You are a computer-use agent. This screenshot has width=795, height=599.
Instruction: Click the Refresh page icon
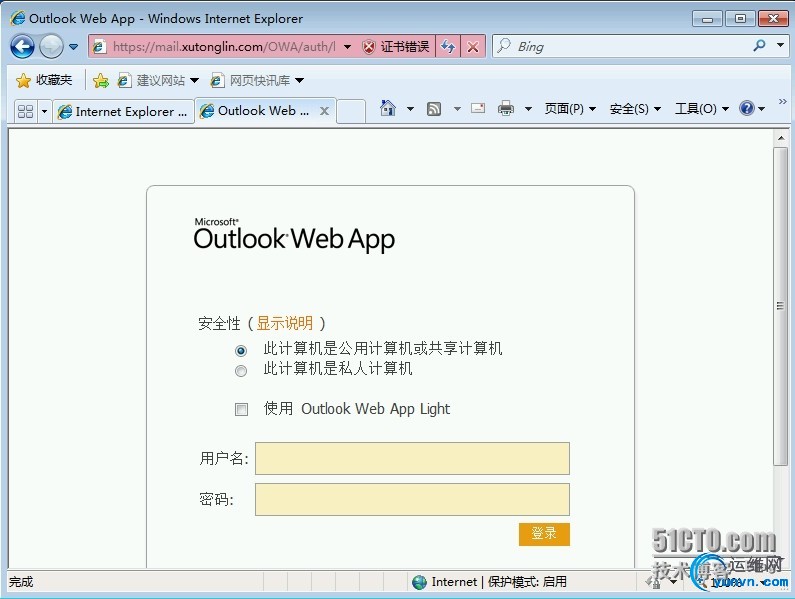[448, 47]
